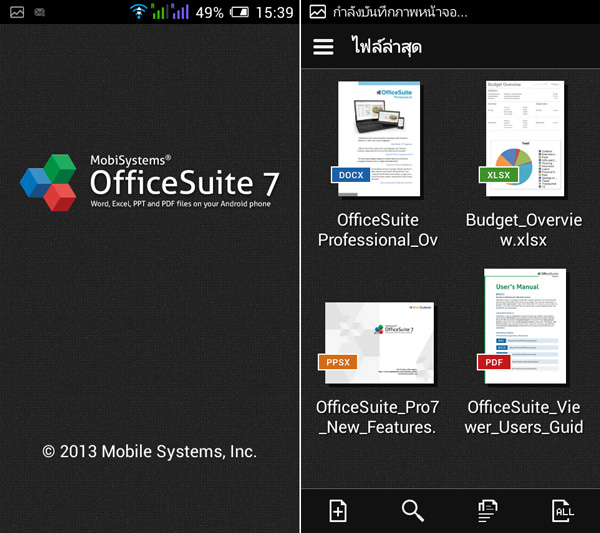Tap the OfficeSuite 7 splash title
Image resolution: width=600 pixels, height=533 pixels.
185,183
